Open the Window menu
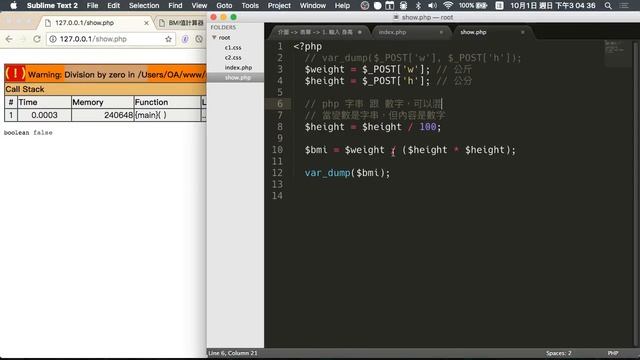Viewport: 640px width, 360px height. point(313,5)
